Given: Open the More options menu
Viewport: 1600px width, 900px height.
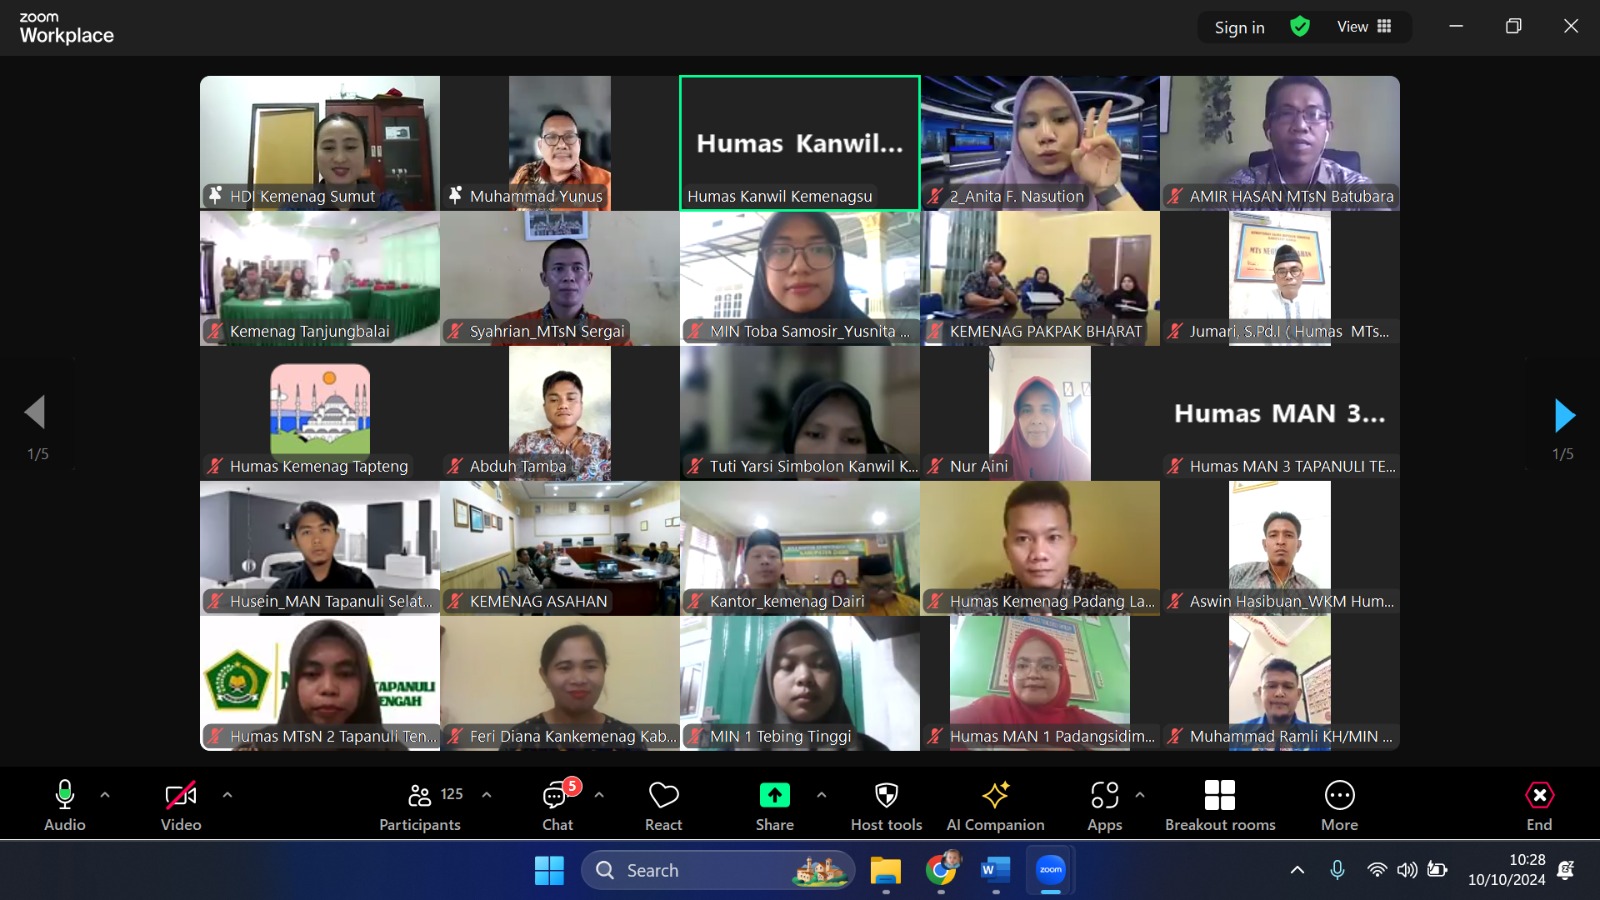Looking at the screenshot, I should pyautogui.click(x=1339, y=805).
